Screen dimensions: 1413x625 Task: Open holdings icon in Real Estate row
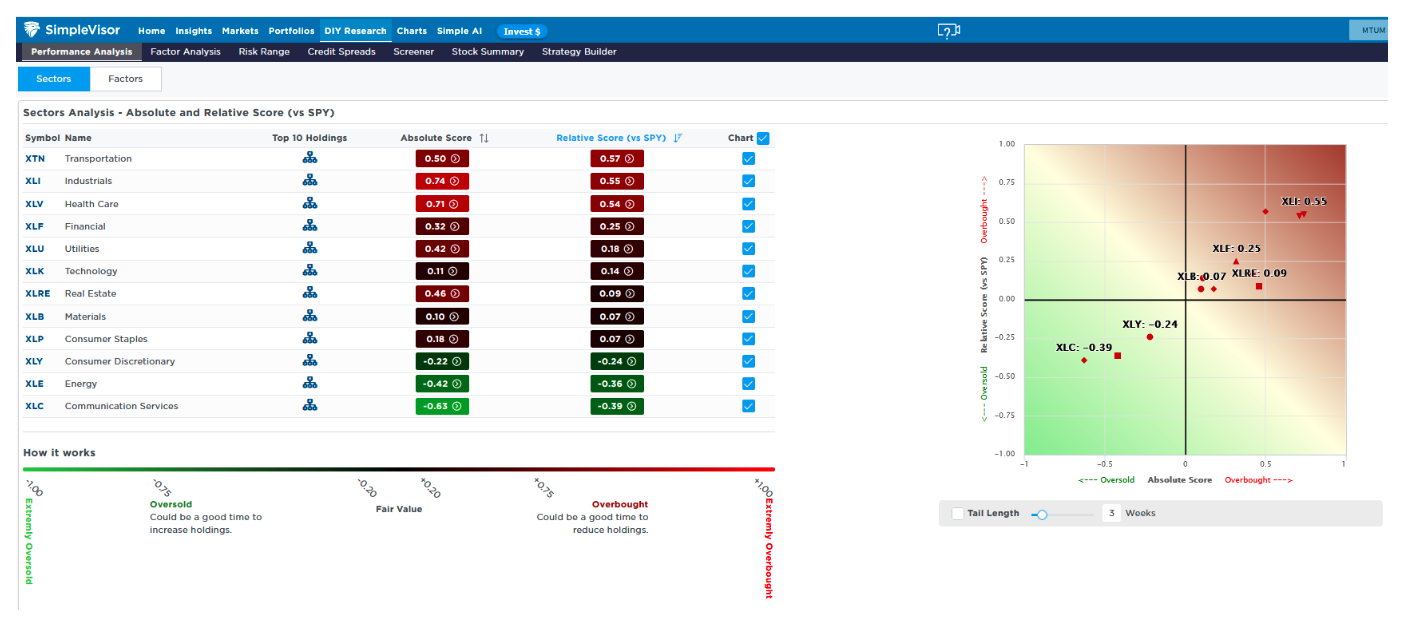[310, 294]
